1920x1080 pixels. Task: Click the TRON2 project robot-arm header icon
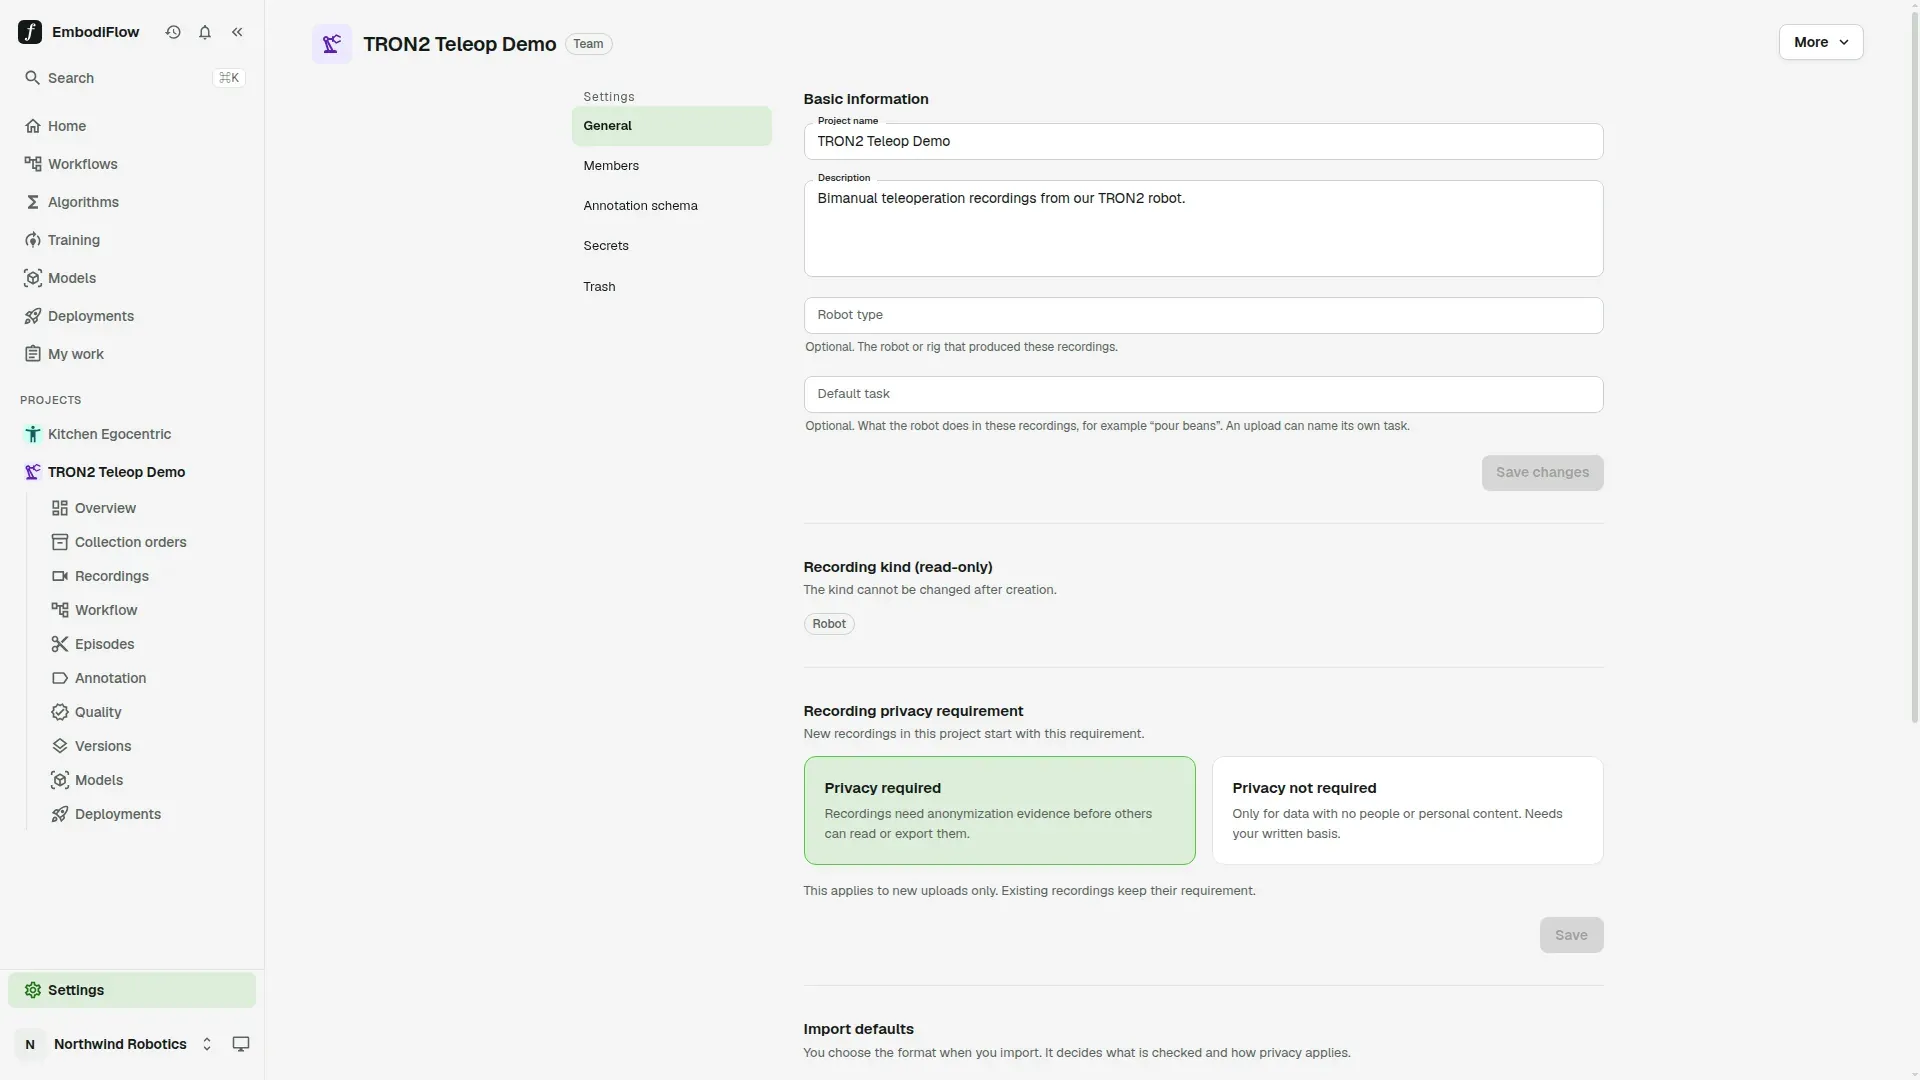click(x=332, y=44)
